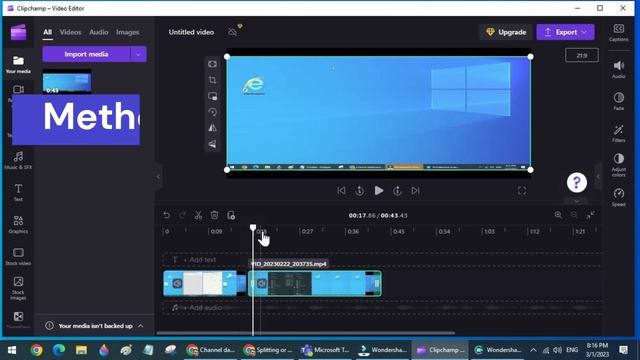
Task: Switch to the All media tab
Action: coord(48,32)
